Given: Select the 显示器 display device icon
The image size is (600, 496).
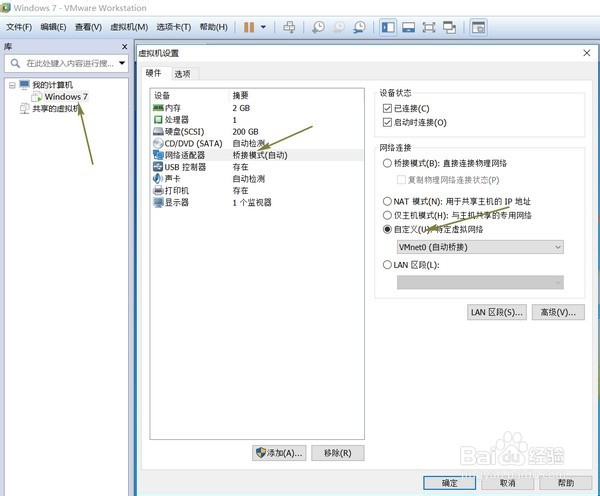Looking at the screenshot, I should (x=158, y=202).
